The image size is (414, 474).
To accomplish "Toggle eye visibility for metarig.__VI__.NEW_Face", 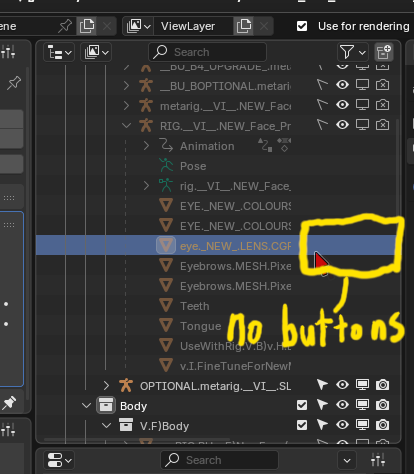I will coord(342,105).
